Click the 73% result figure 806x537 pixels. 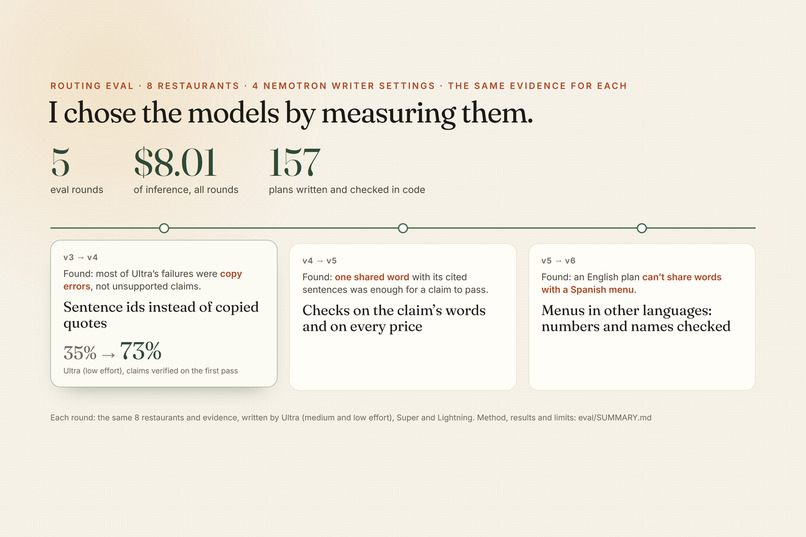pos(141,351)
